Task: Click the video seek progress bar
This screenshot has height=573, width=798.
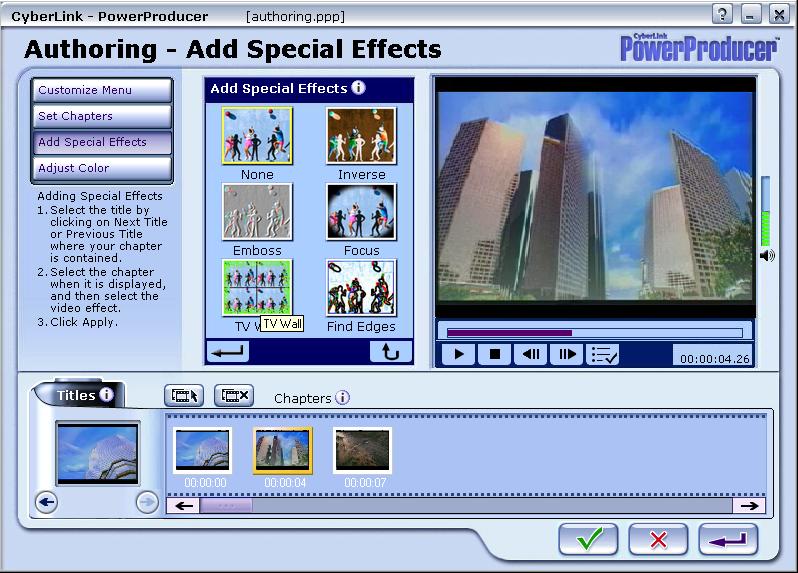Action: click(594, 332)
